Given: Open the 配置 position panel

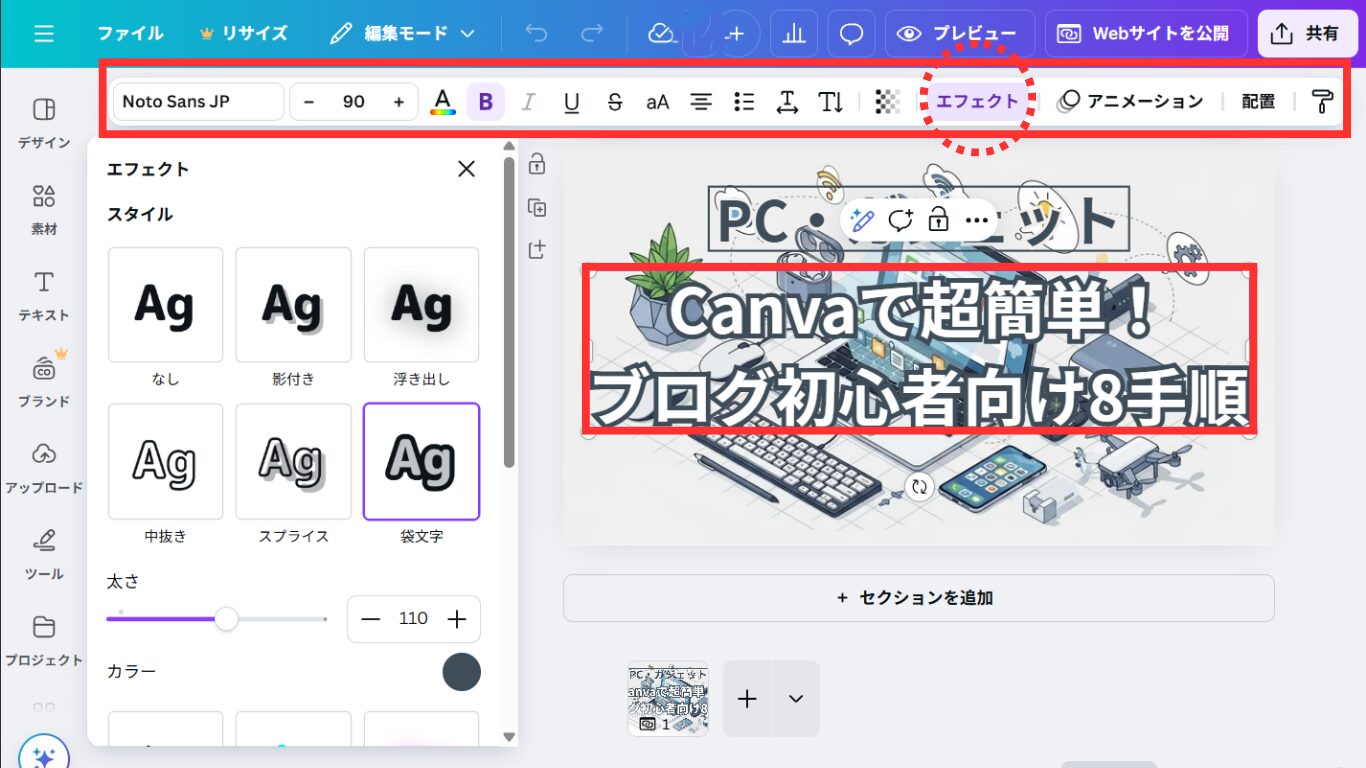Looking at the screenshot, I should [1258, 101].
